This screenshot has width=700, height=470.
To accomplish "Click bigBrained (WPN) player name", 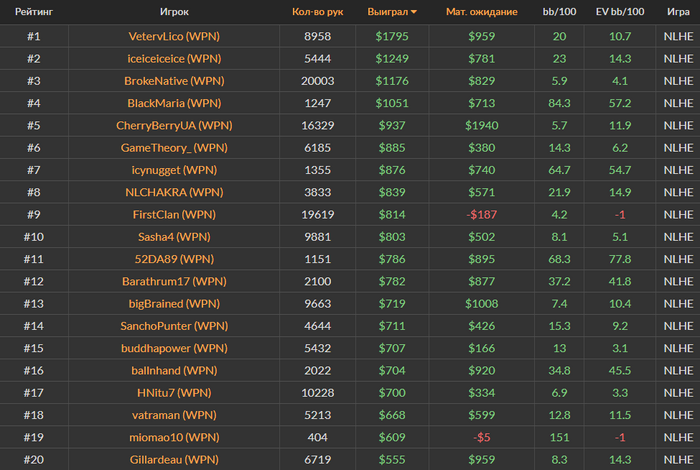I will (174, 304).
